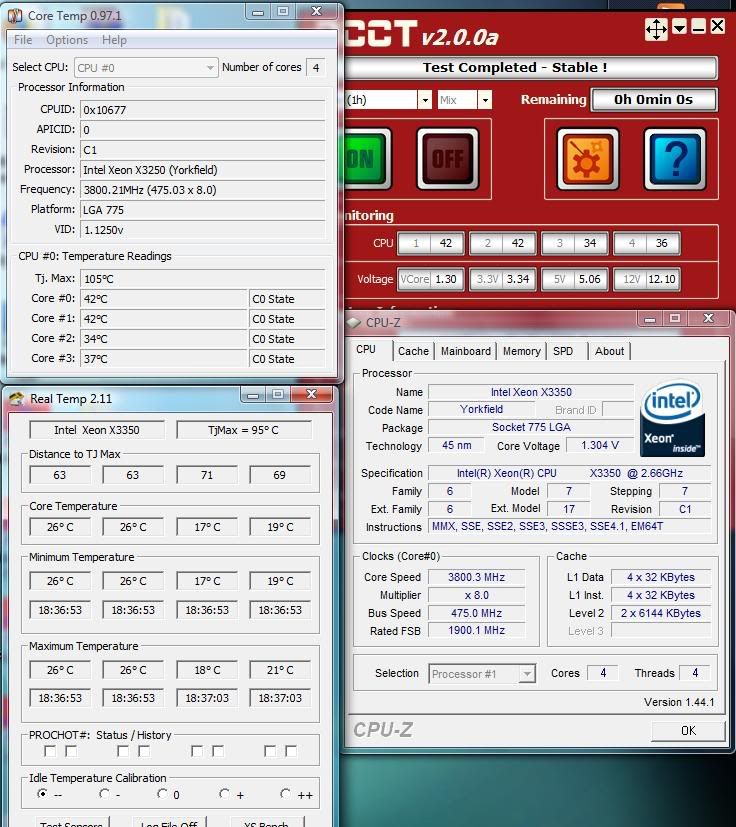Open the Options menu in Core Temp
The image size is (736, 827).
(67, 40)
